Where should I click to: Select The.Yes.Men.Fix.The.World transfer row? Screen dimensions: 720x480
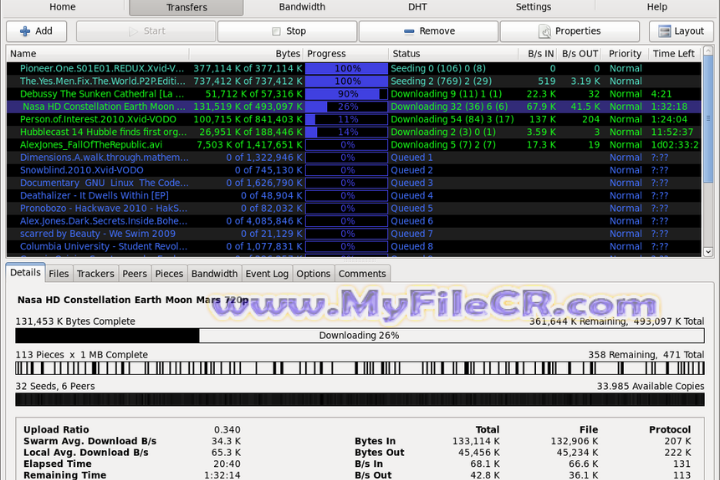click(354, 81)
